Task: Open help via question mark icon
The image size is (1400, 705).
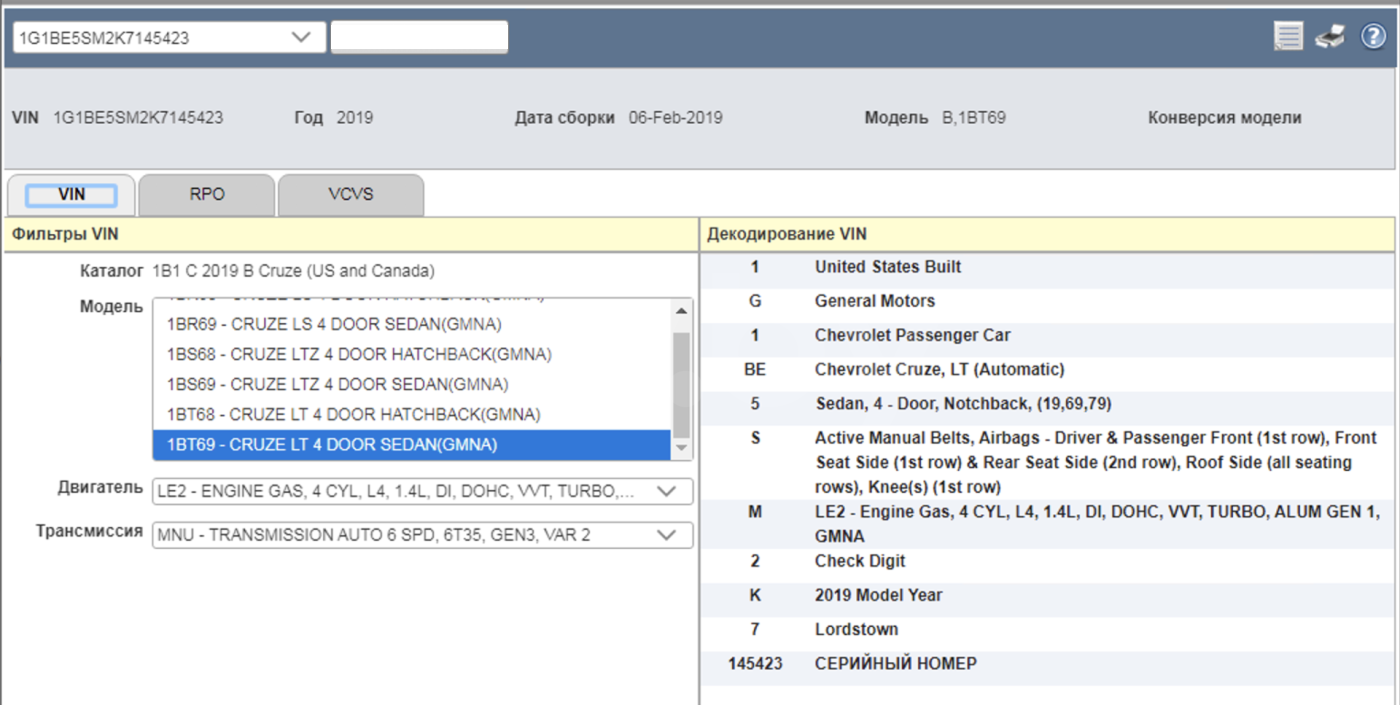Action: [1373, 37]
